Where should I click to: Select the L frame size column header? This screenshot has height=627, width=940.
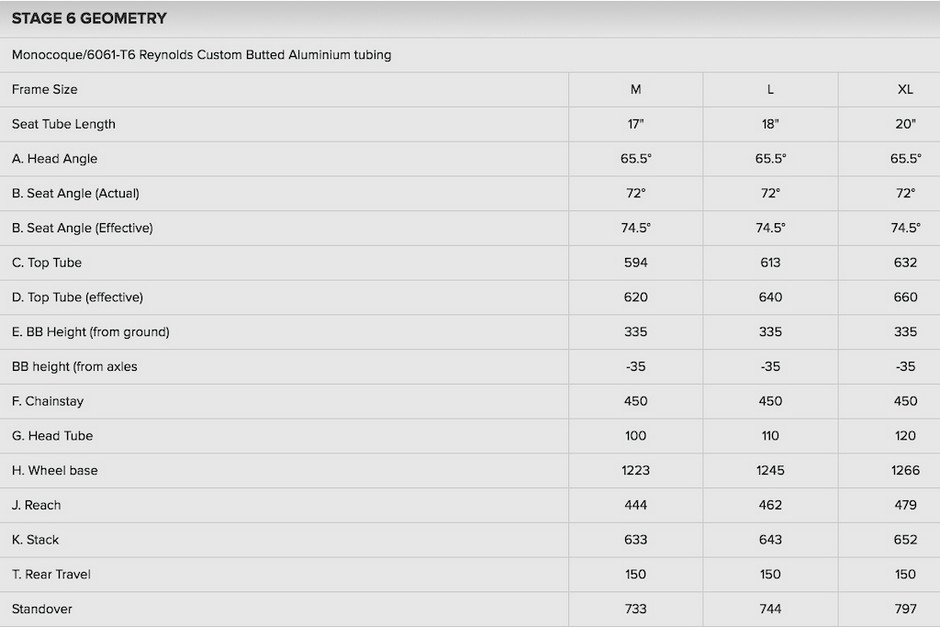click(770, 89)
